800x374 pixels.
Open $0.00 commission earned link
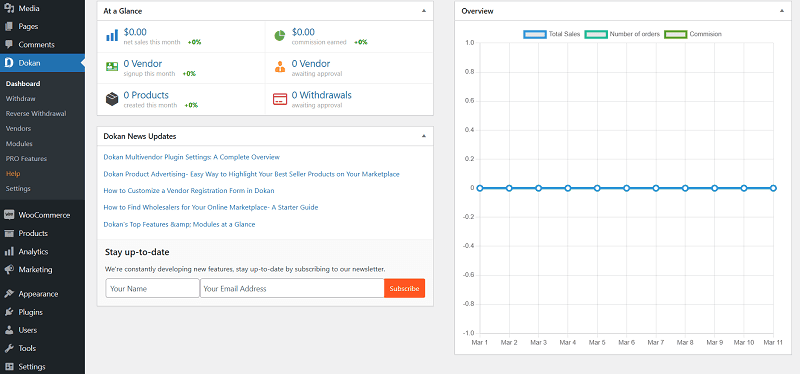click(x=303, y=32)
